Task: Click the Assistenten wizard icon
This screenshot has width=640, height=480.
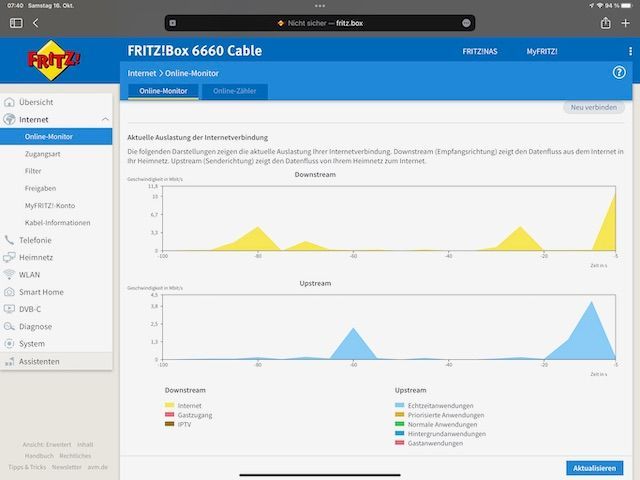Action: coord(9,361)
